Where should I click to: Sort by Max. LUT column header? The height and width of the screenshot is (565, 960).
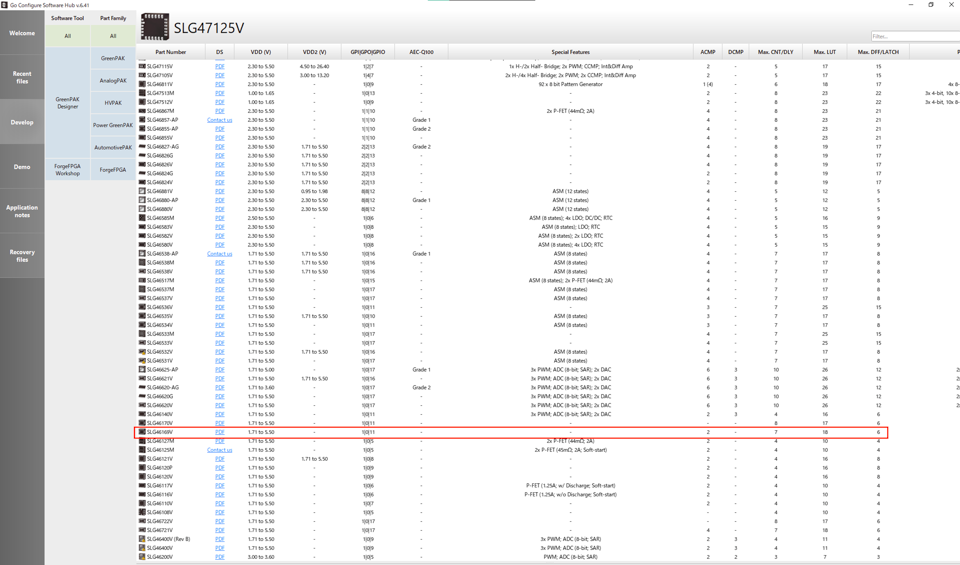pyautogui.click(x=825, y=52)
